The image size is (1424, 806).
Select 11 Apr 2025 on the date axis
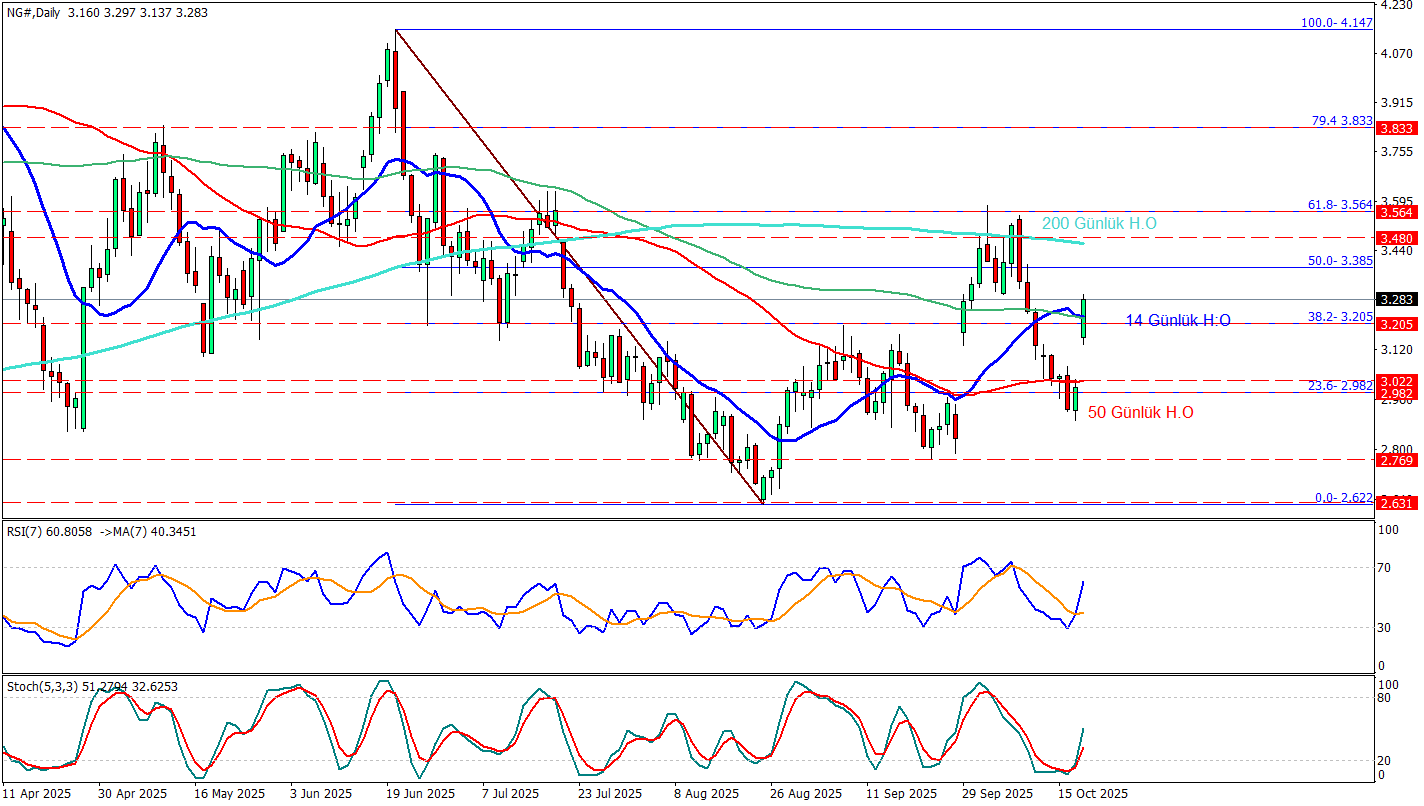(x=38, y=794)
